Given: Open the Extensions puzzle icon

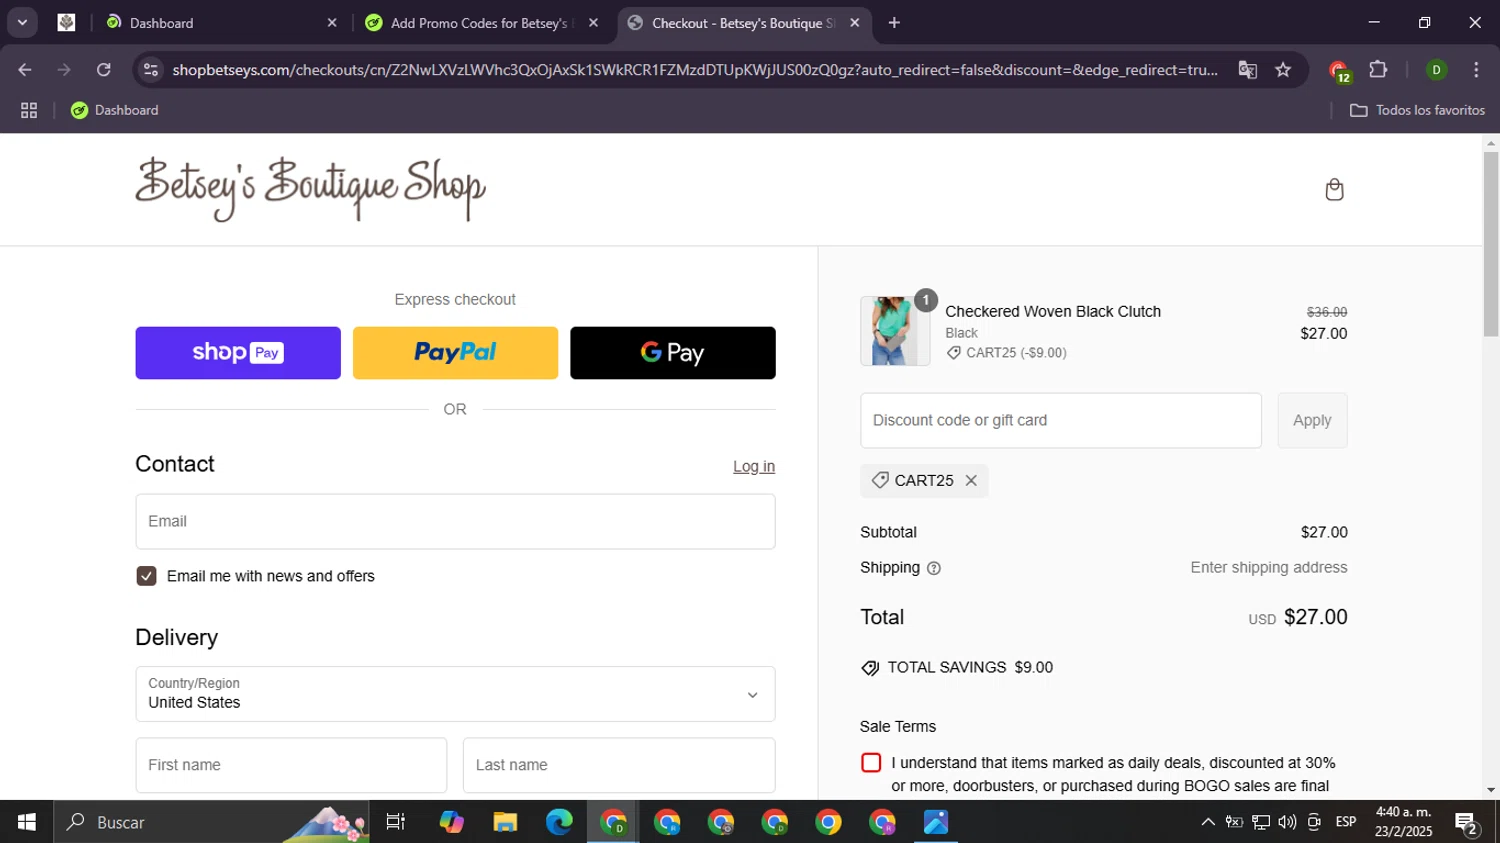Looking at the screenshot, I should pos(1378,70).
